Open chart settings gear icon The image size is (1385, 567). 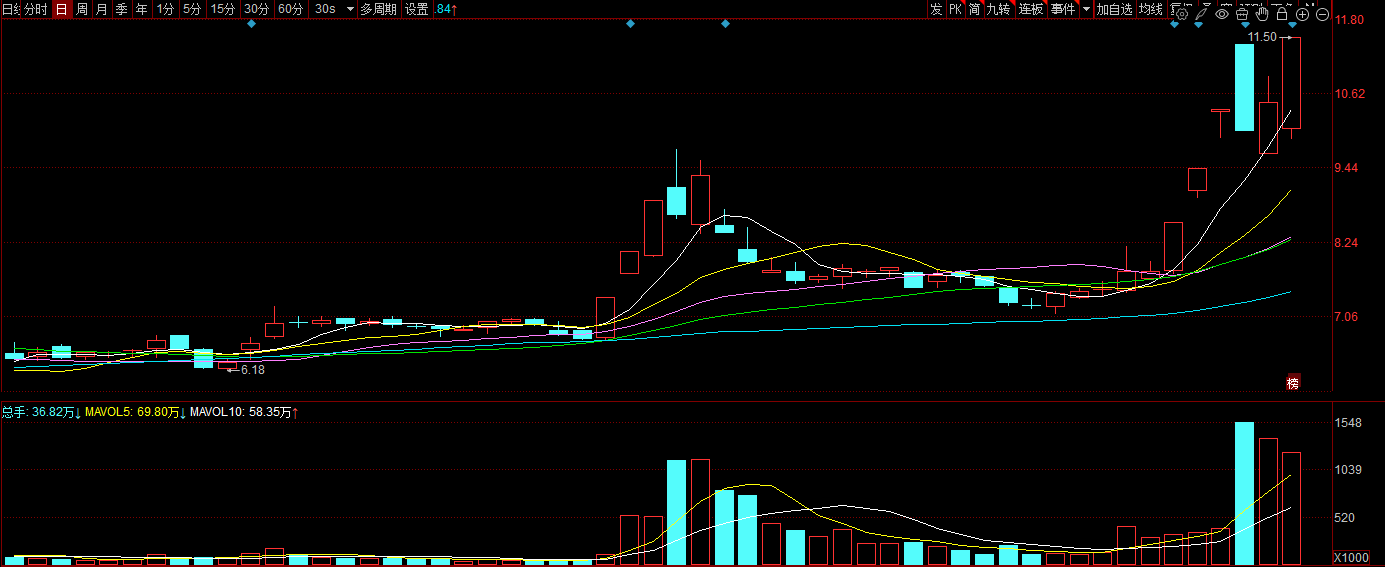pyautogui.click(x=1182, y=14)
